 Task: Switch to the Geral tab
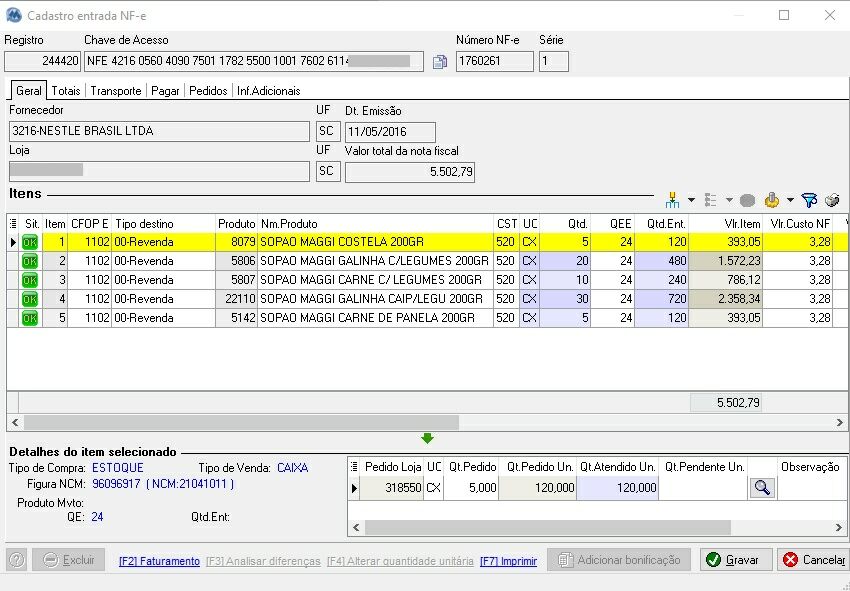29,91
